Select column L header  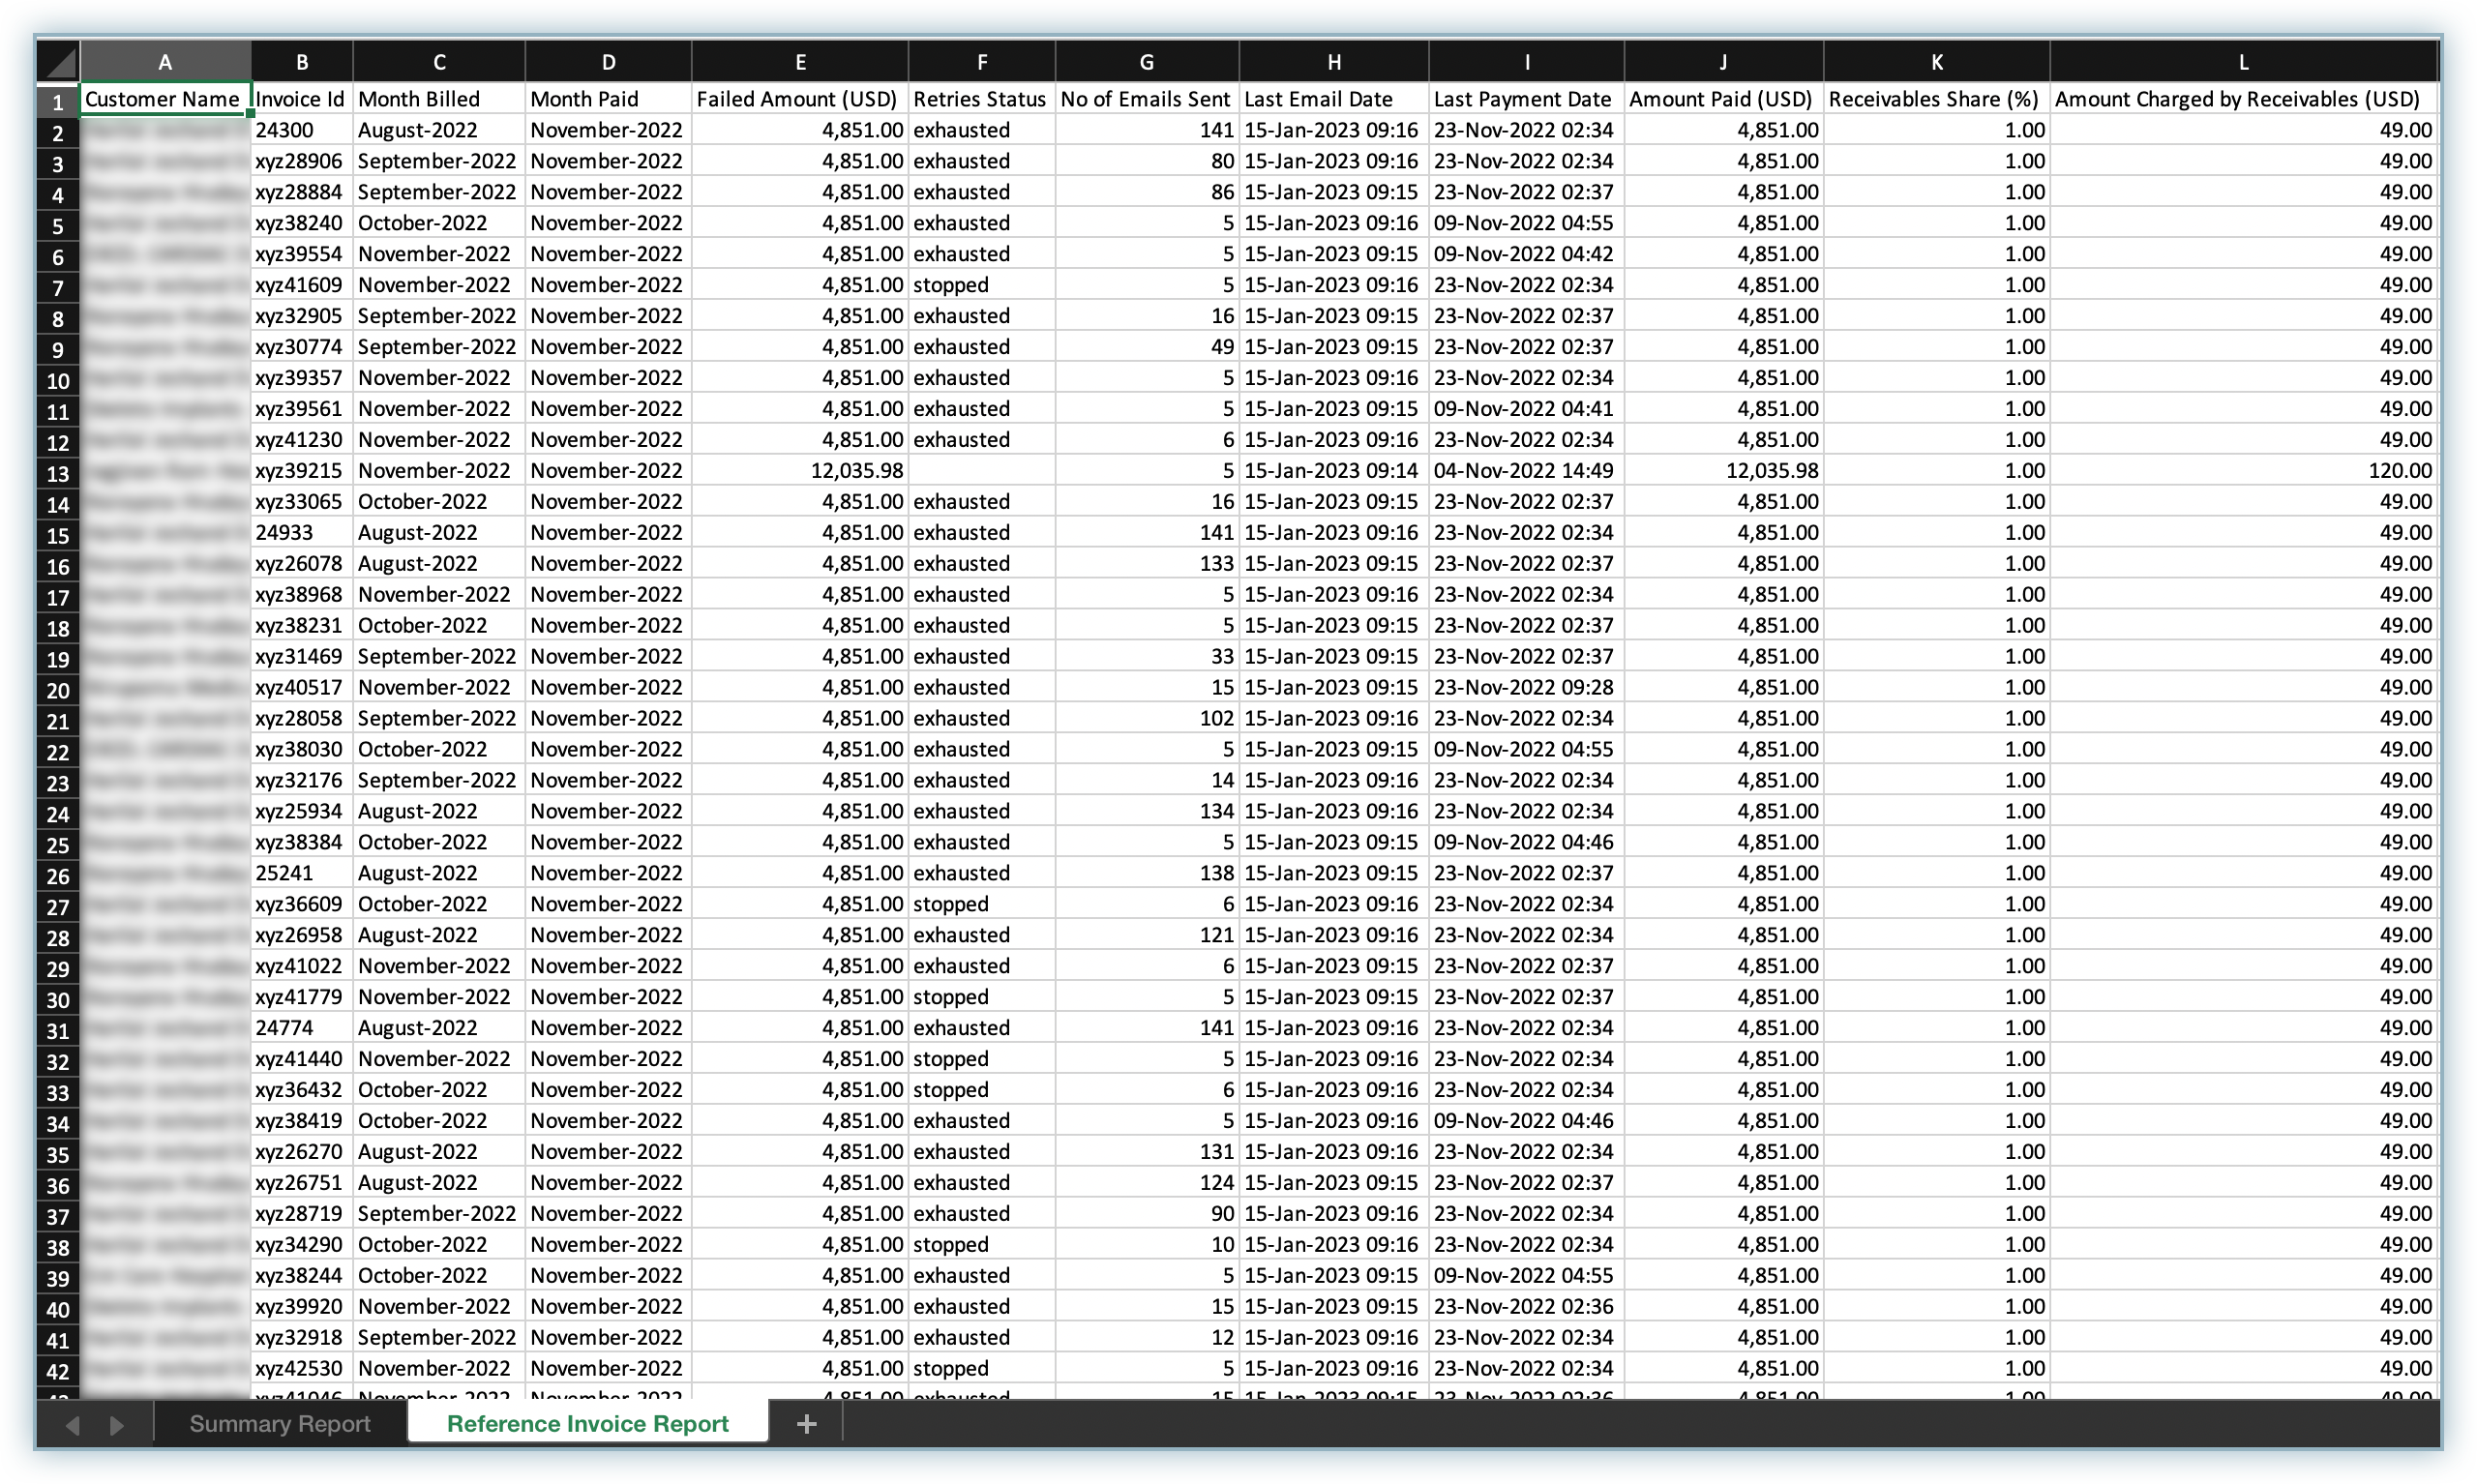(x=2243, y=62)
